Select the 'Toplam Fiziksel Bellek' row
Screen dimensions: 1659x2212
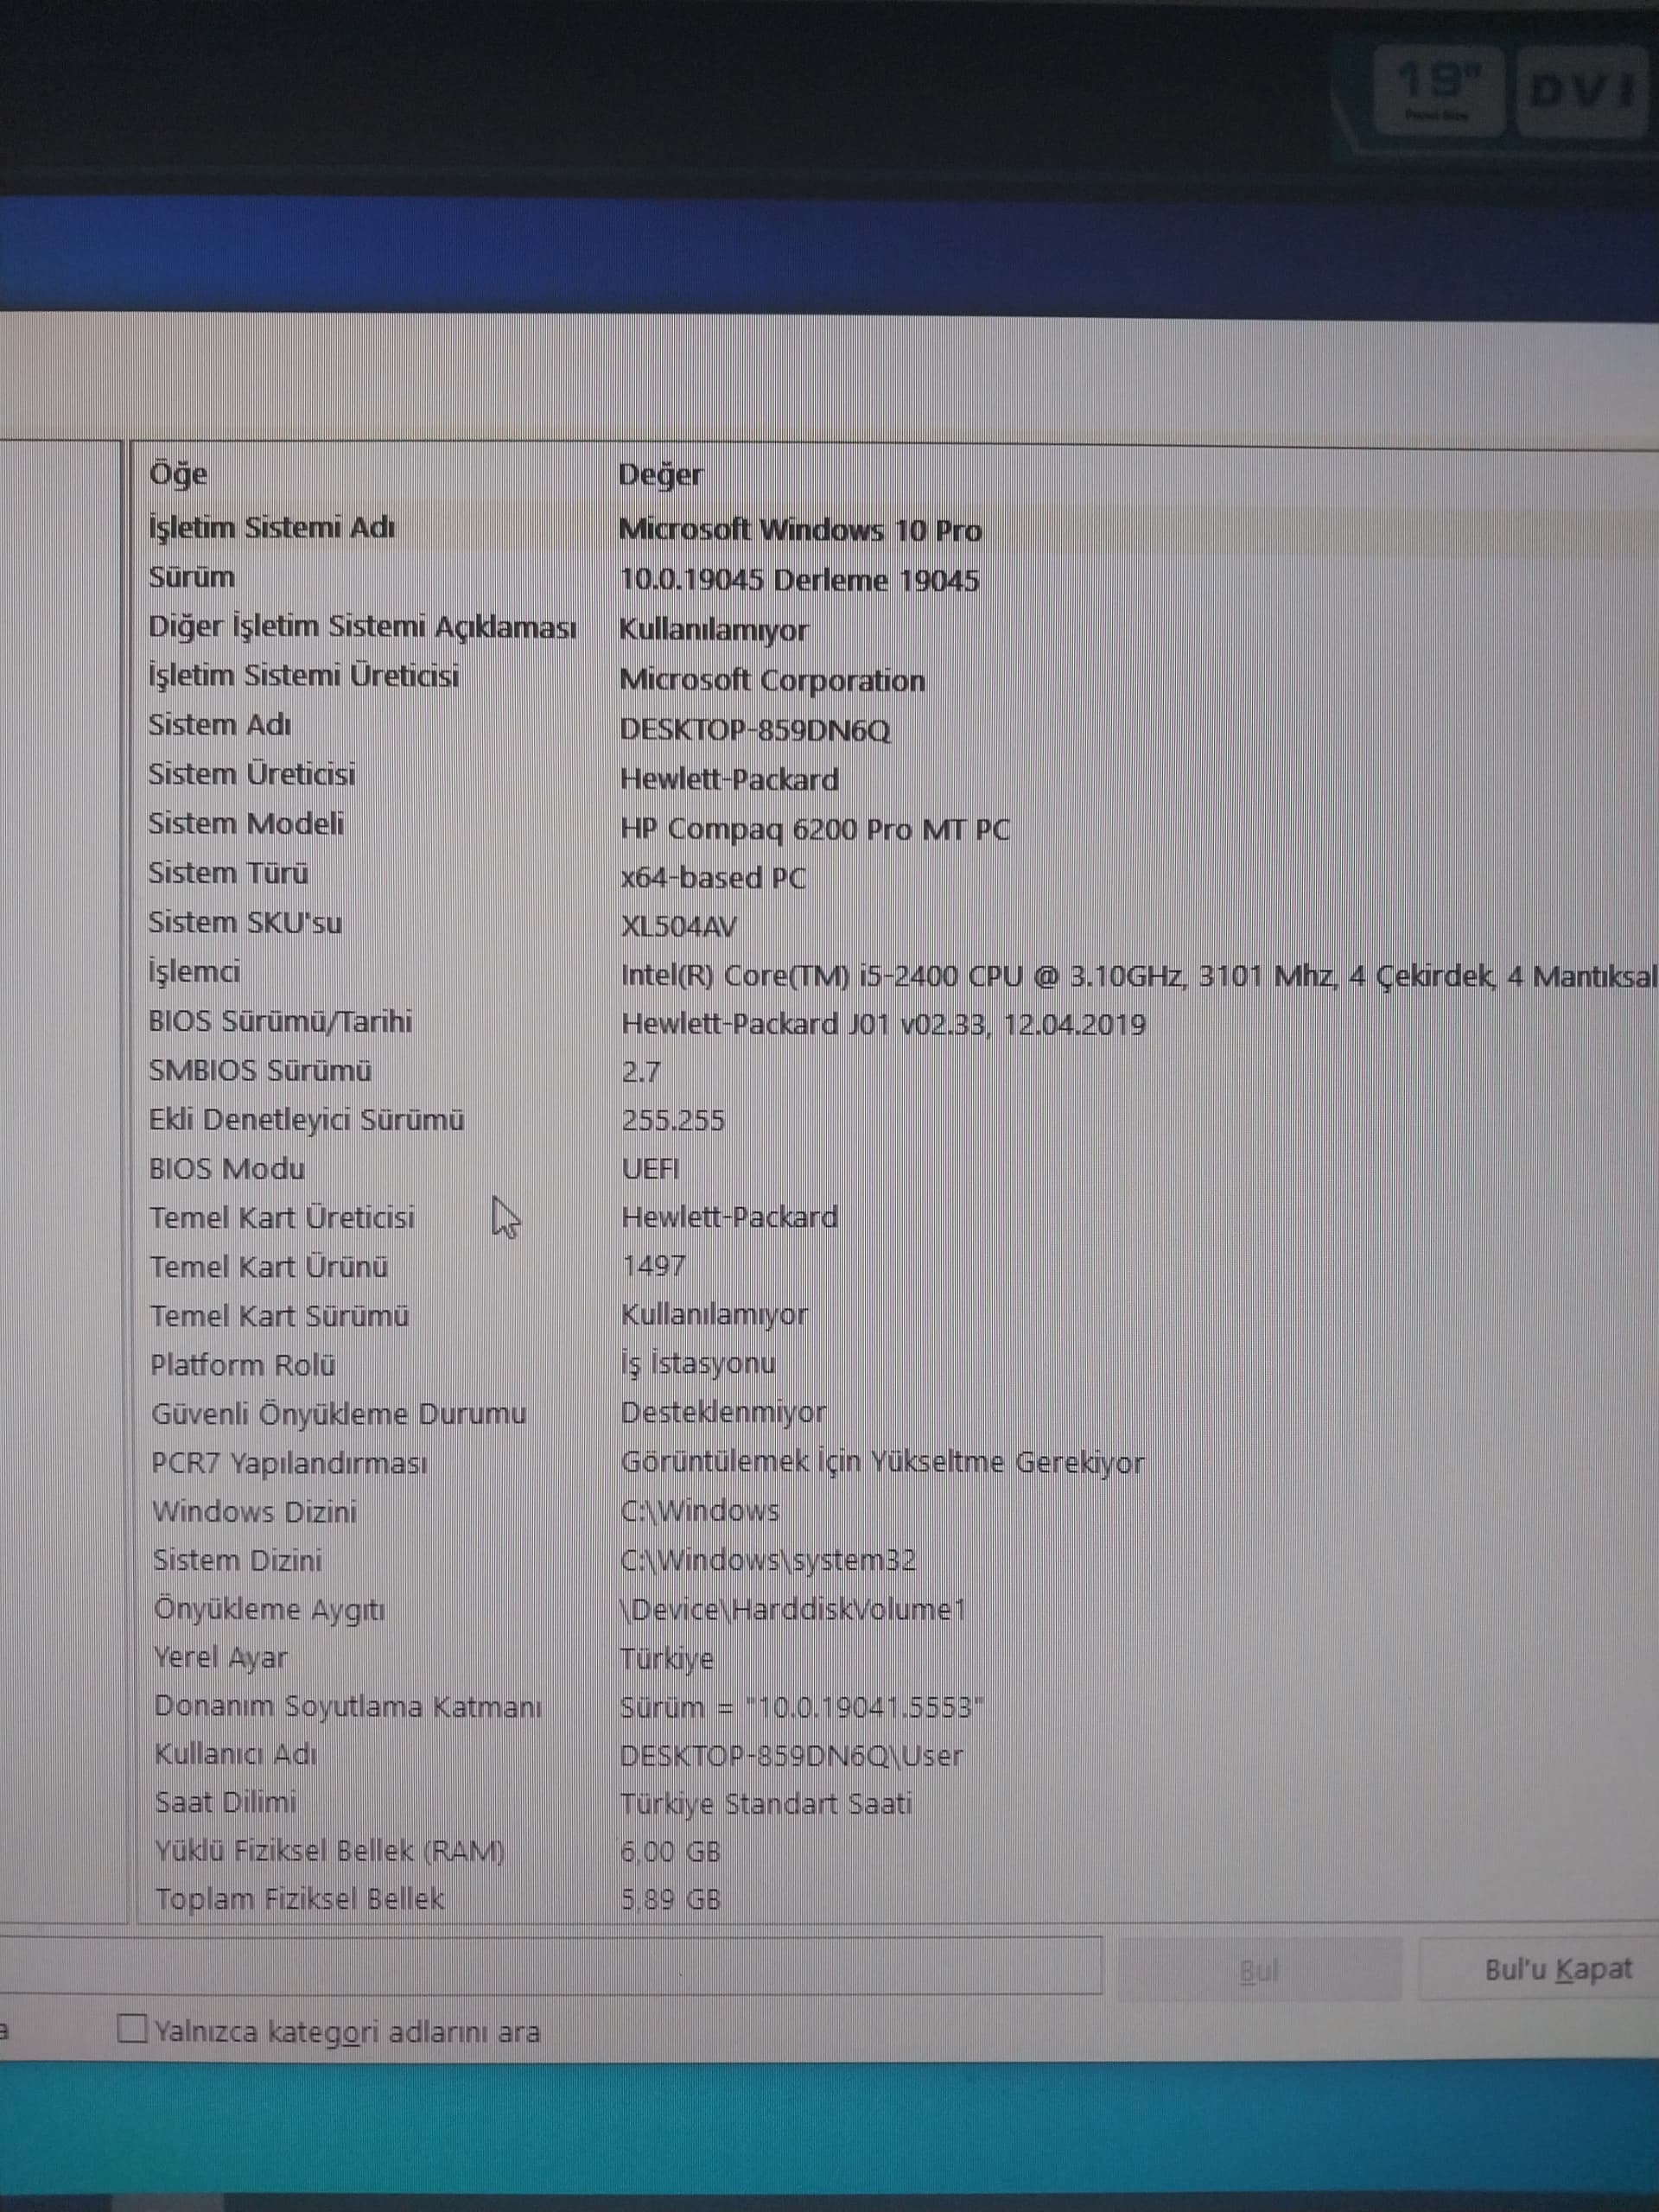tap(299, 1899)
